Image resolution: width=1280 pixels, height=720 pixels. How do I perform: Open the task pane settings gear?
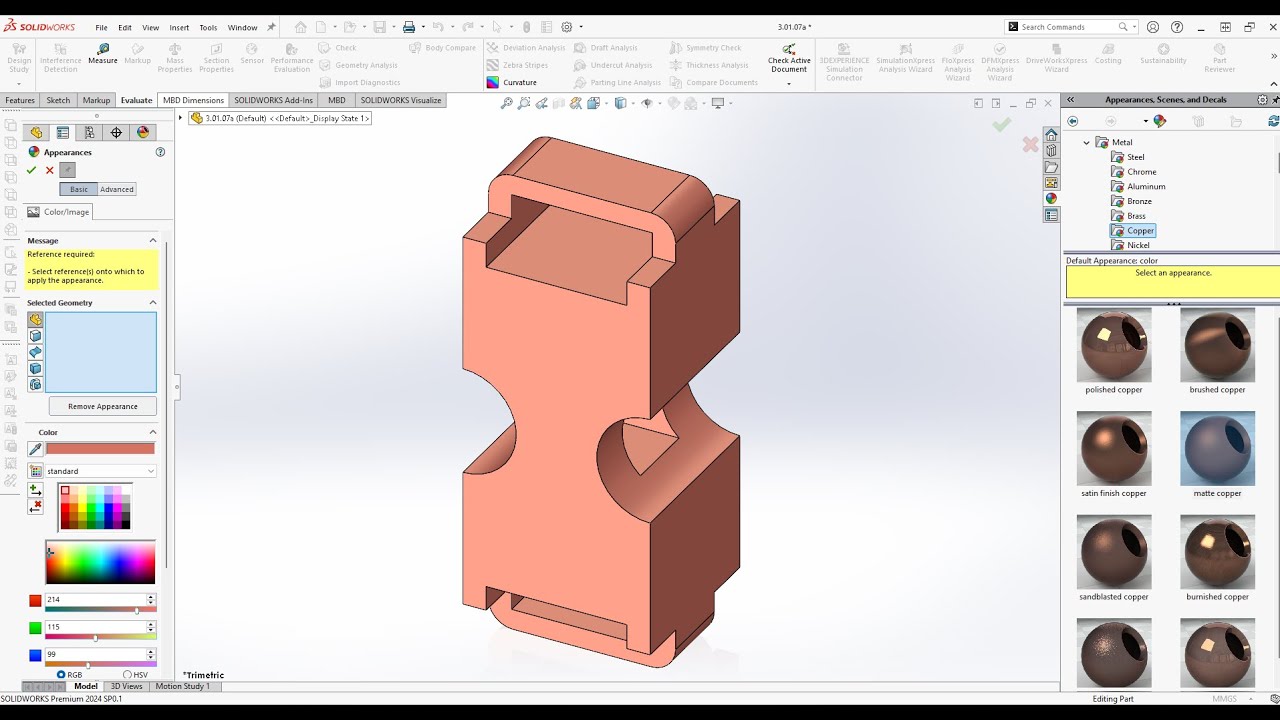1262,100
